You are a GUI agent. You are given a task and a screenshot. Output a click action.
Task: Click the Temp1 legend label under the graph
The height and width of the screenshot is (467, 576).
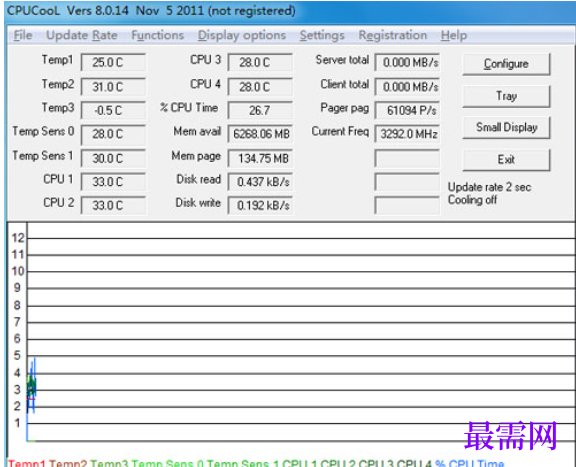tap(27, 463)
